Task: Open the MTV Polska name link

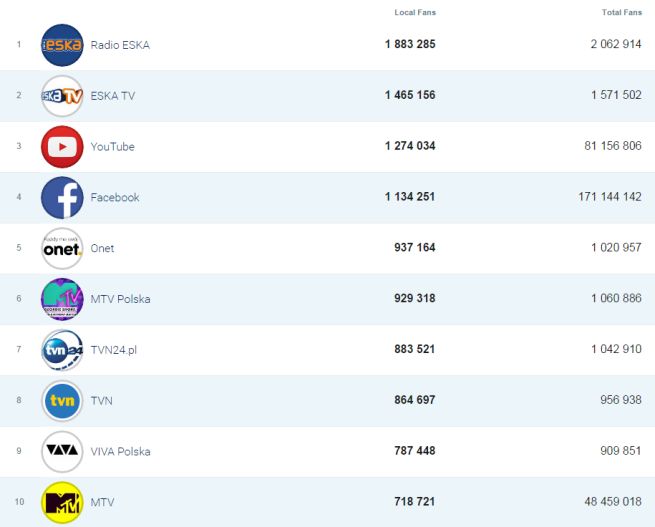Action: click(x=120, y=299)
